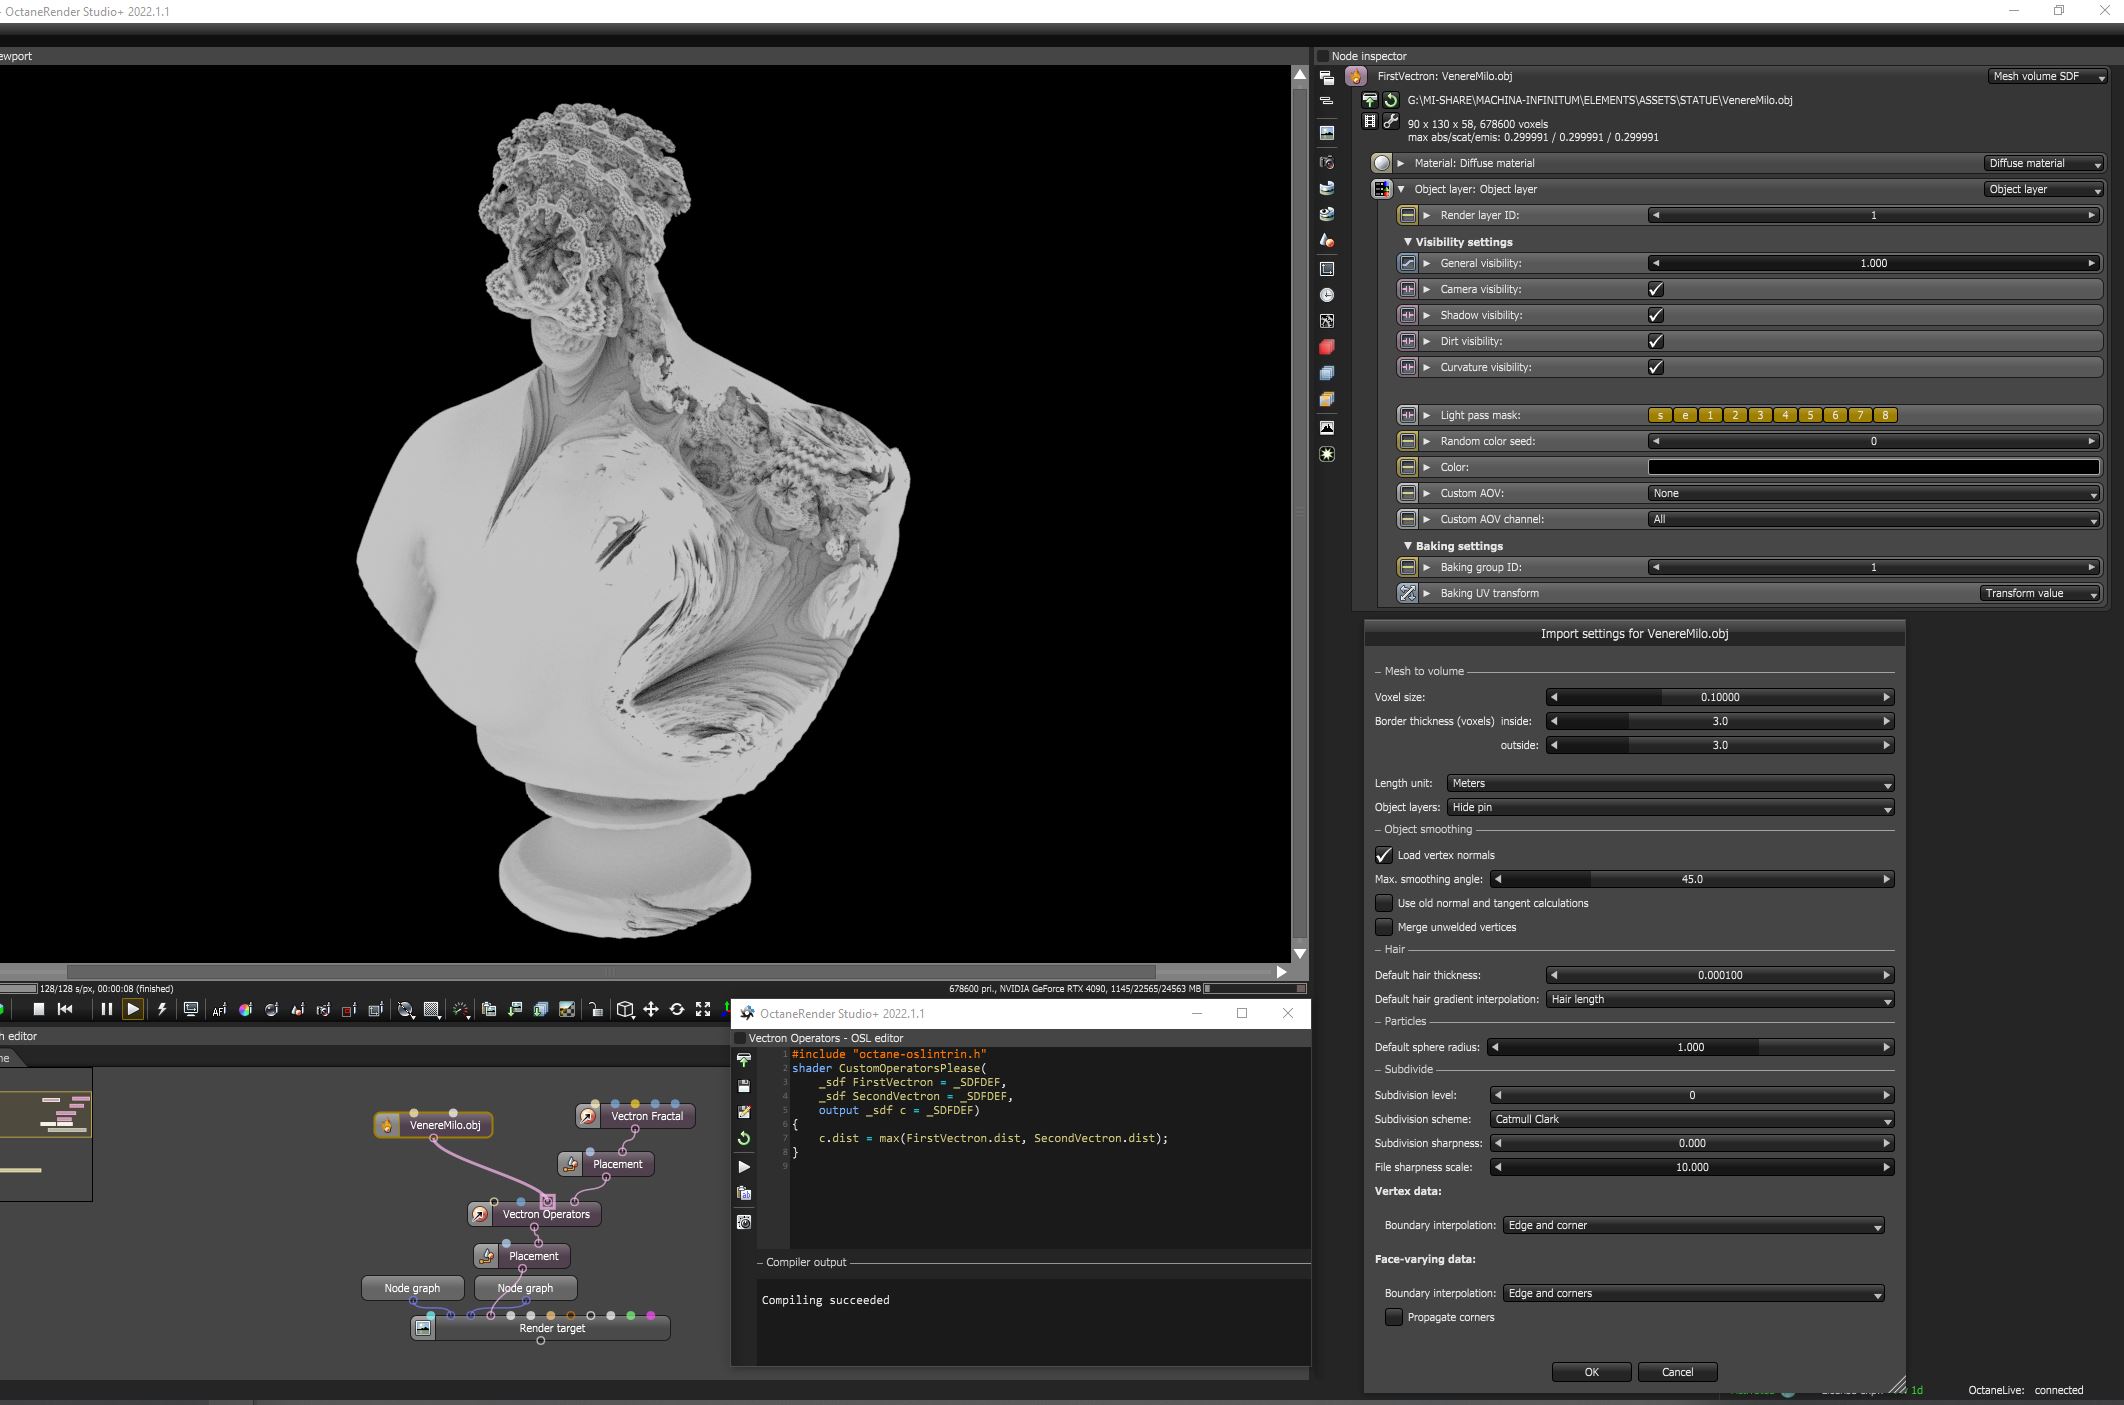The height and width of the screenshot is (1405, 2124).
Task: Click the viewport lock icon
Action: pos(596,1010)
